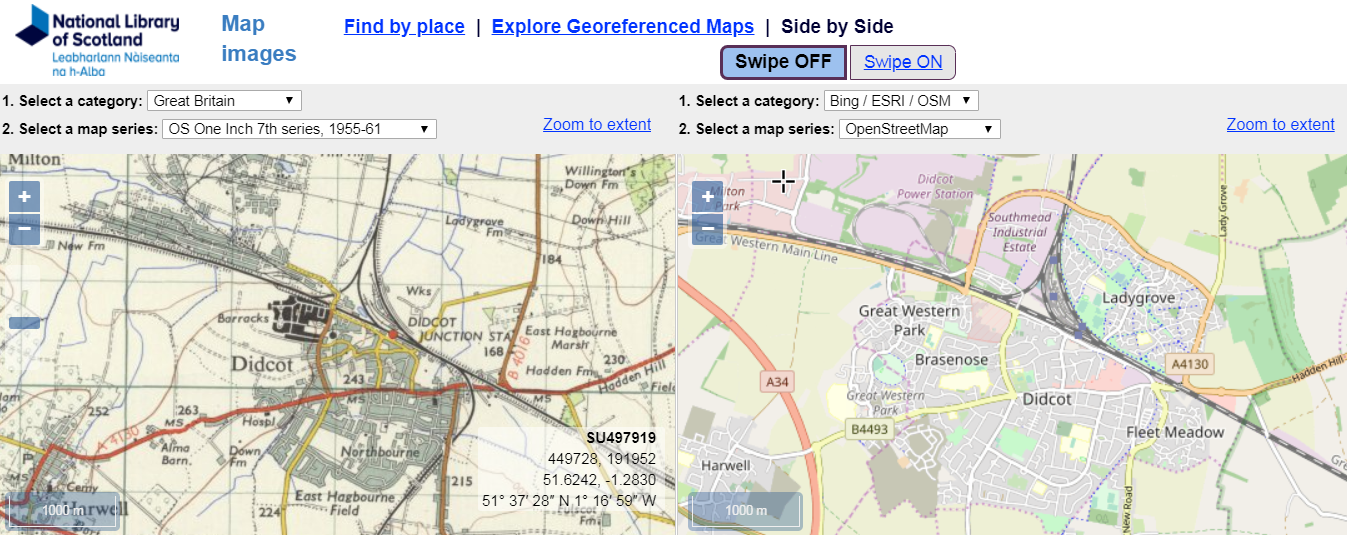Open the Map images heading link
This screenshot has height=535, width=1347.
tap(259, 39)
